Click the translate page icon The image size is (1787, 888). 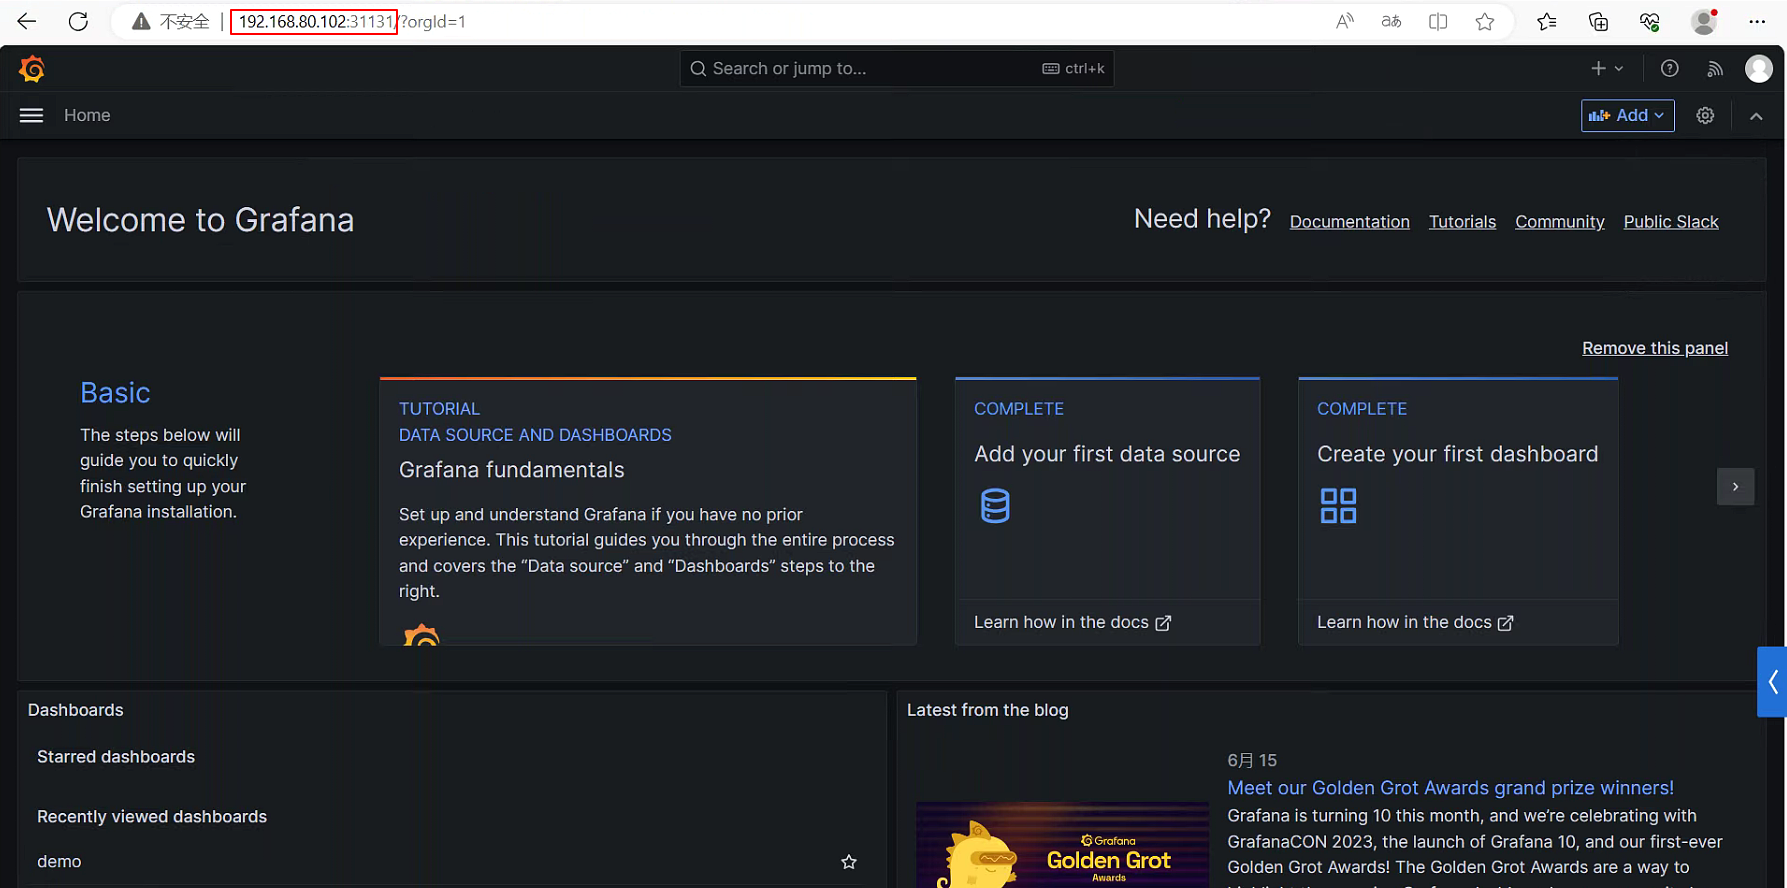point(1391,21)
